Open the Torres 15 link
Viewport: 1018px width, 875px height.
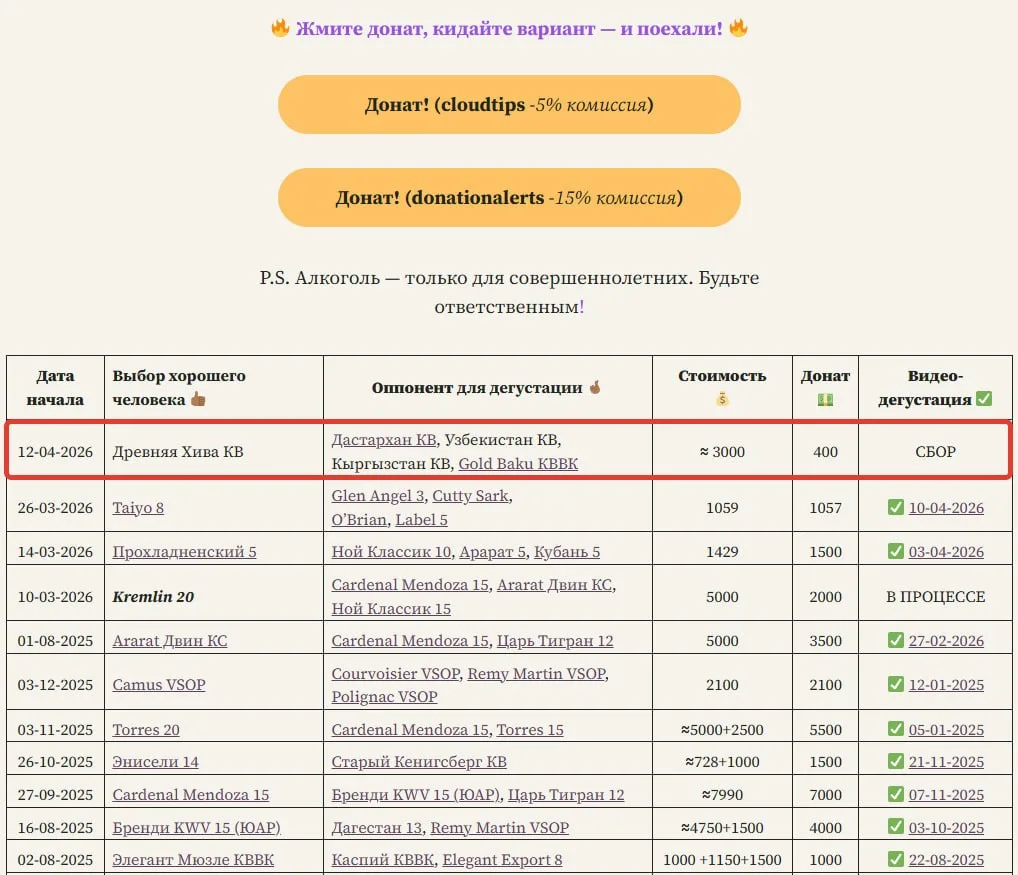(x=530, y=730)
